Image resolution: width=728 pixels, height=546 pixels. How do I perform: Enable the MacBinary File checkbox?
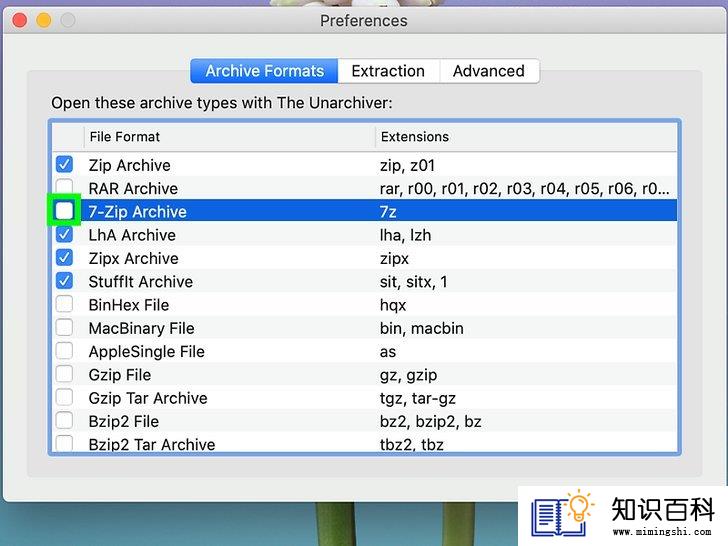click(x=64, y=327)
